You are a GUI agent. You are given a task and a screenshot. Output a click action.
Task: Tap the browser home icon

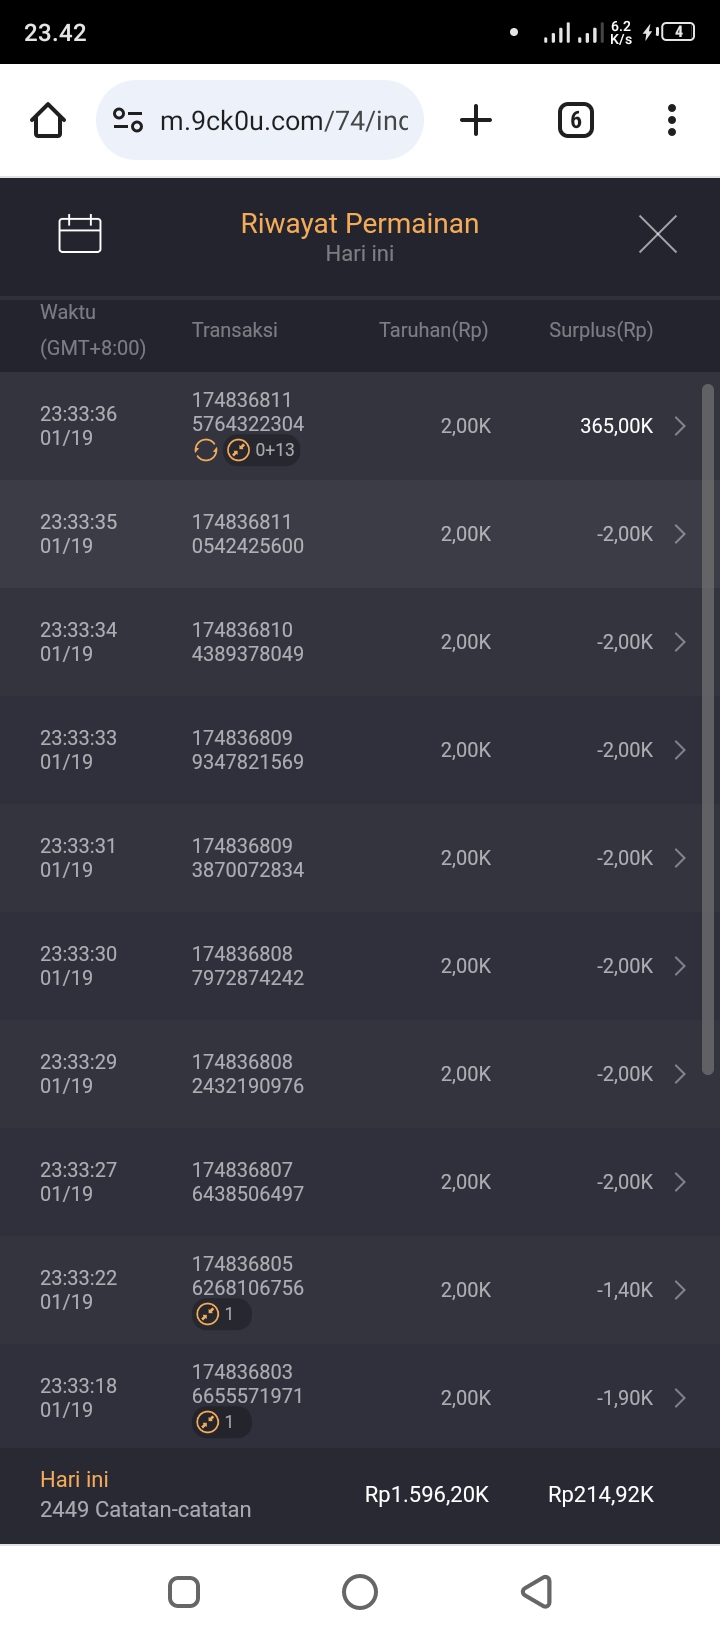pyautogui.click(x=48, y=121)
